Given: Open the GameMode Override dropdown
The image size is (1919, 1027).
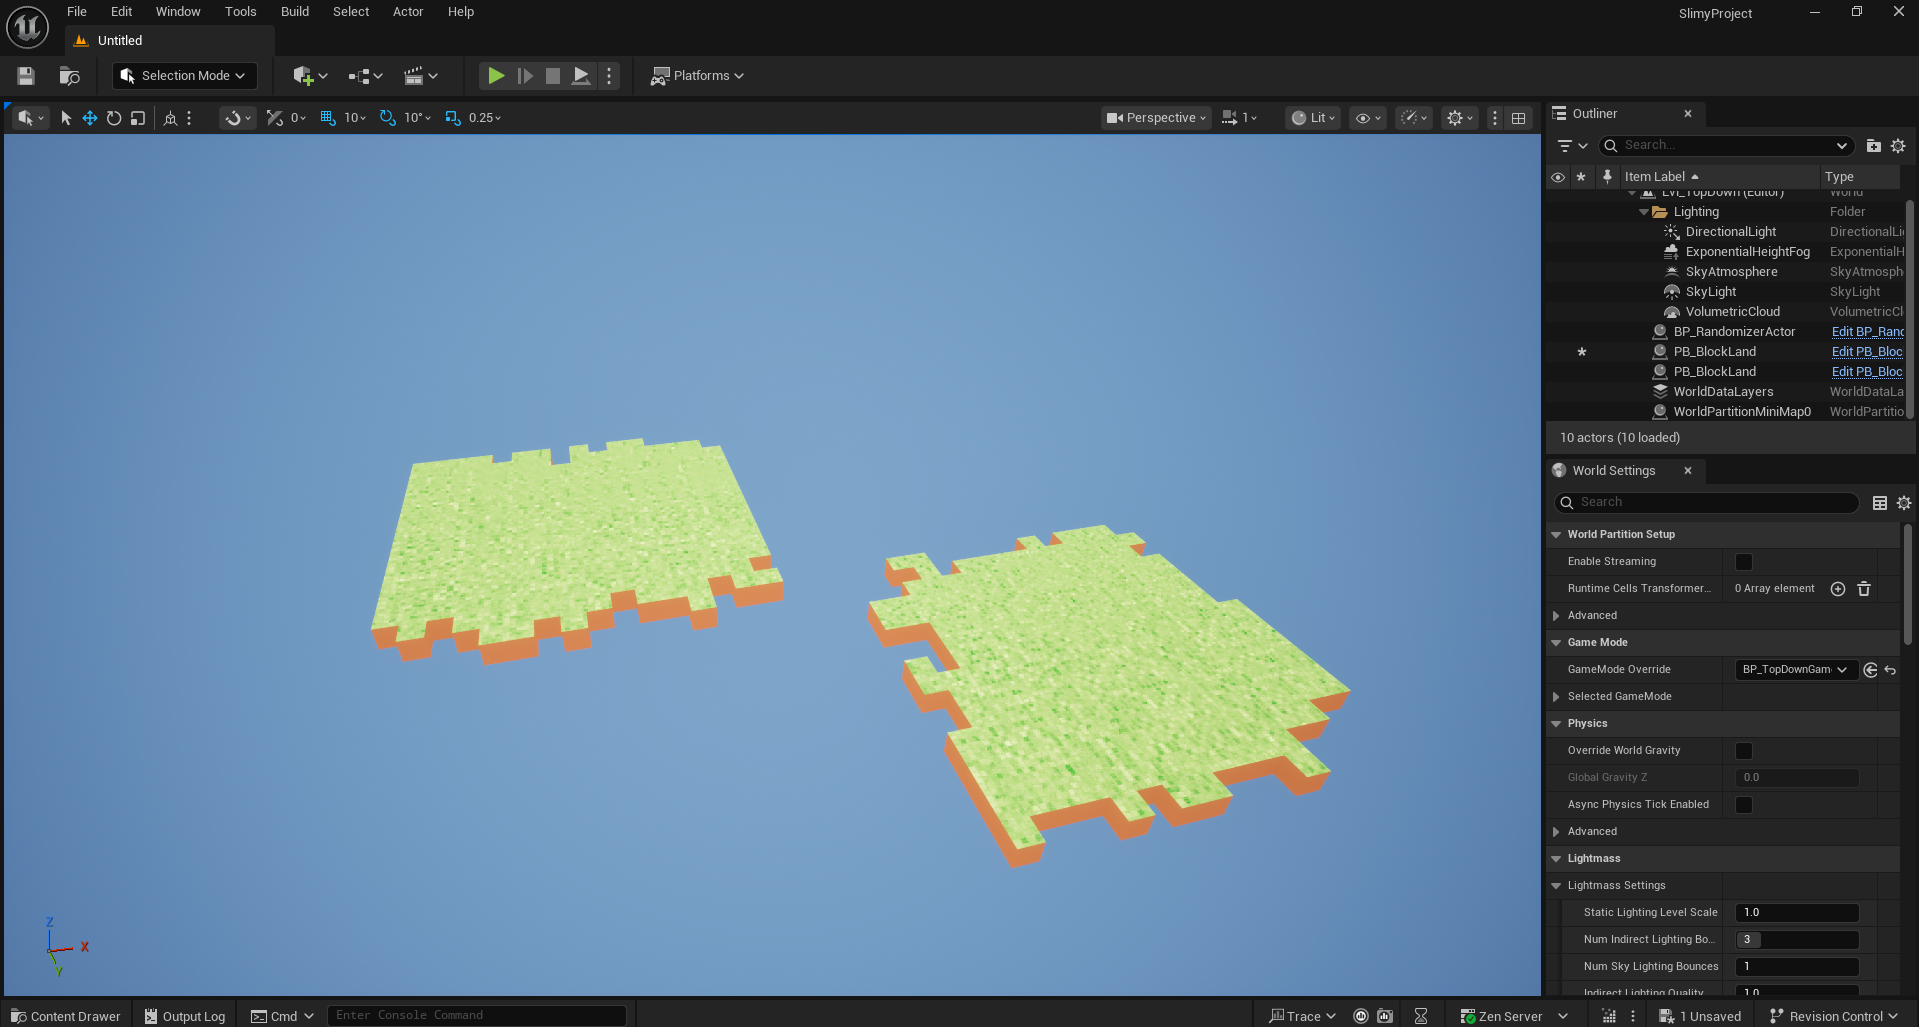Looking at the screenshot, I should (x=1795, y=670).
